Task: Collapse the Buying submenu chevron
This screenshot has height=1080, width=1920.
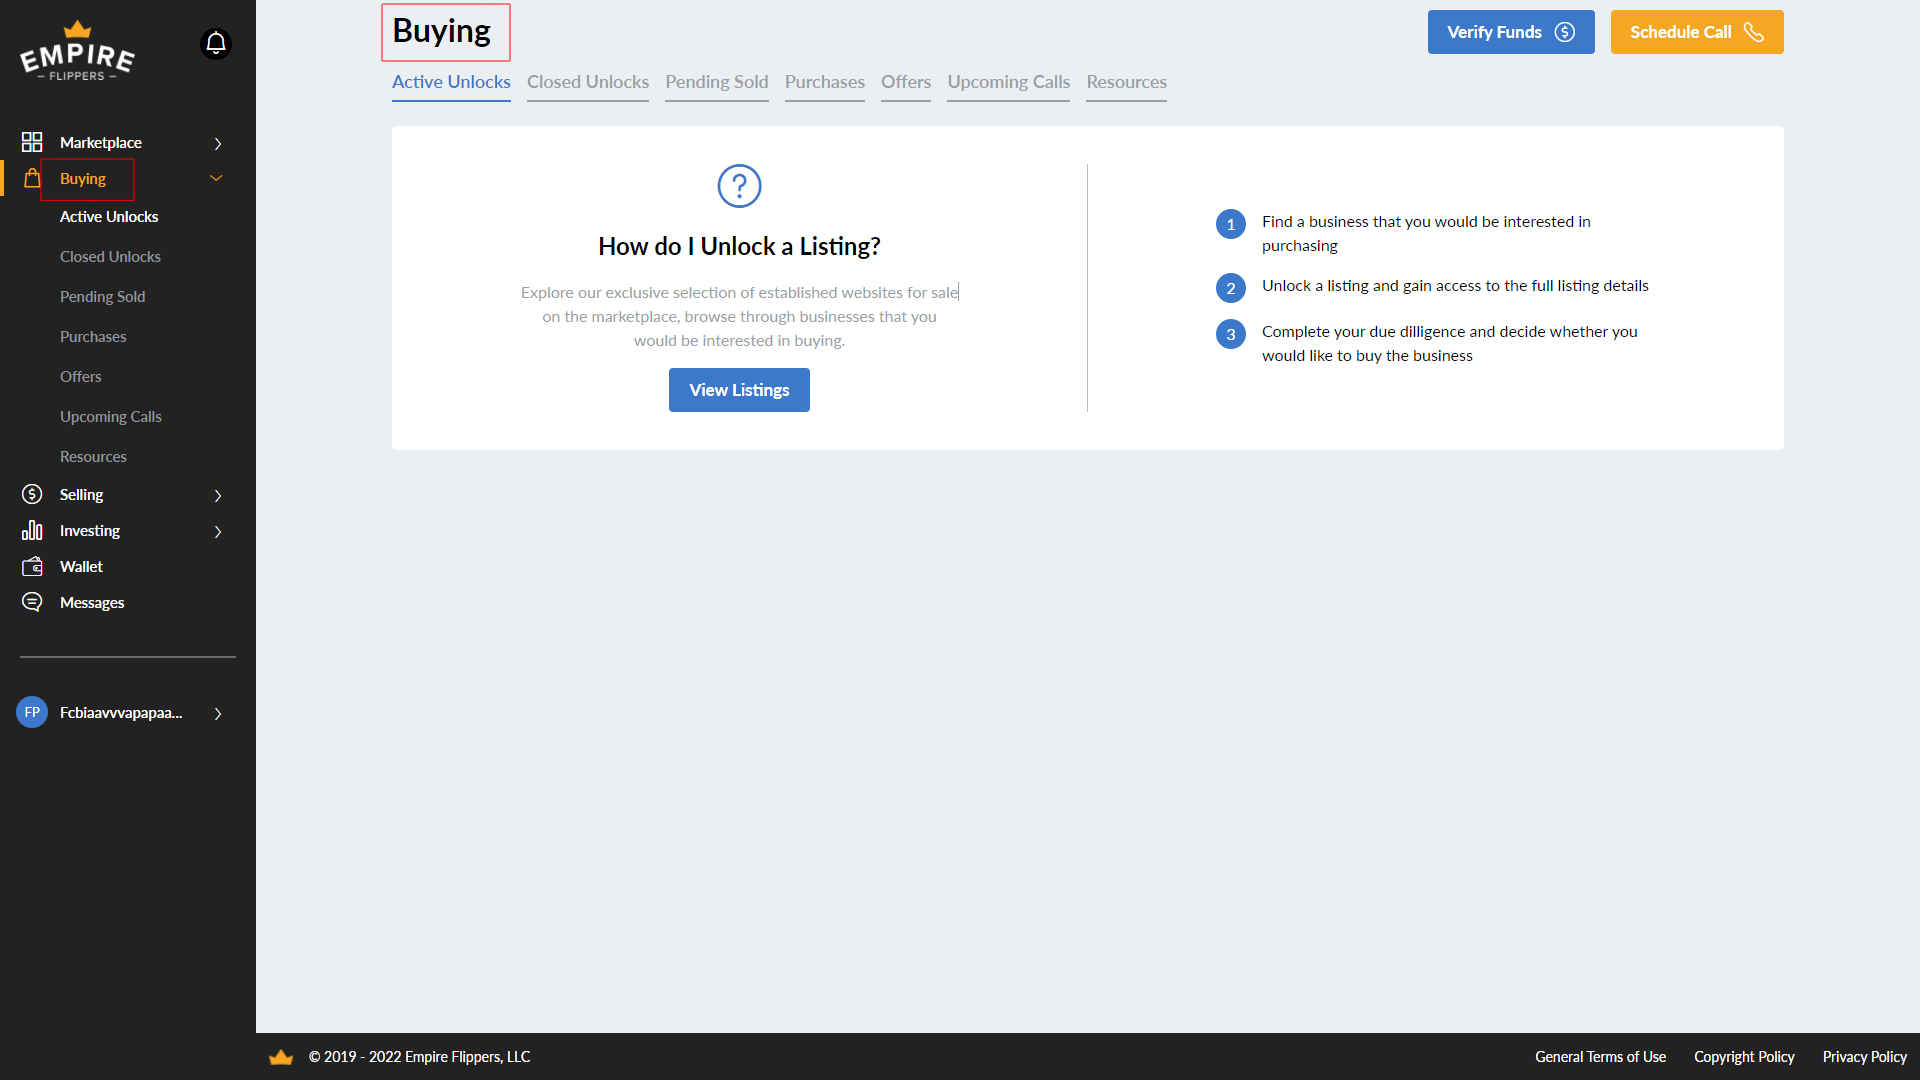Action: [x=216, y=178]
